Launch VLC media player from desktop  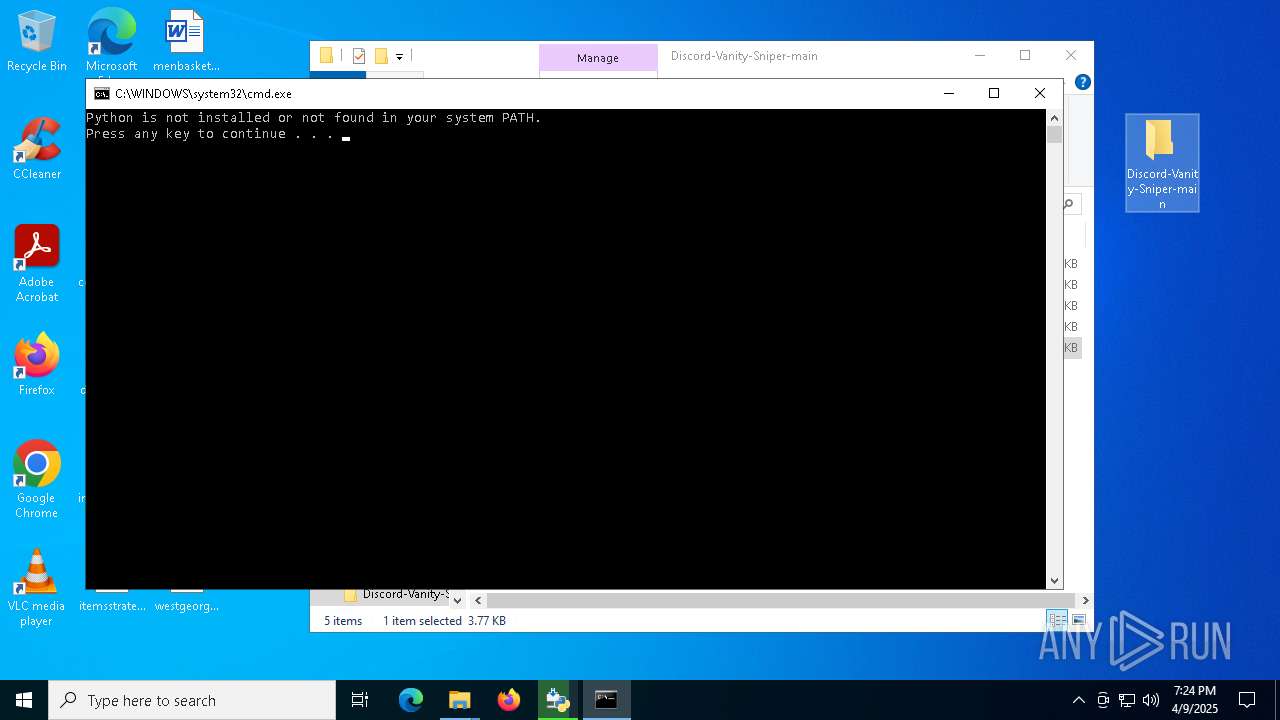(x=37, y=588)
